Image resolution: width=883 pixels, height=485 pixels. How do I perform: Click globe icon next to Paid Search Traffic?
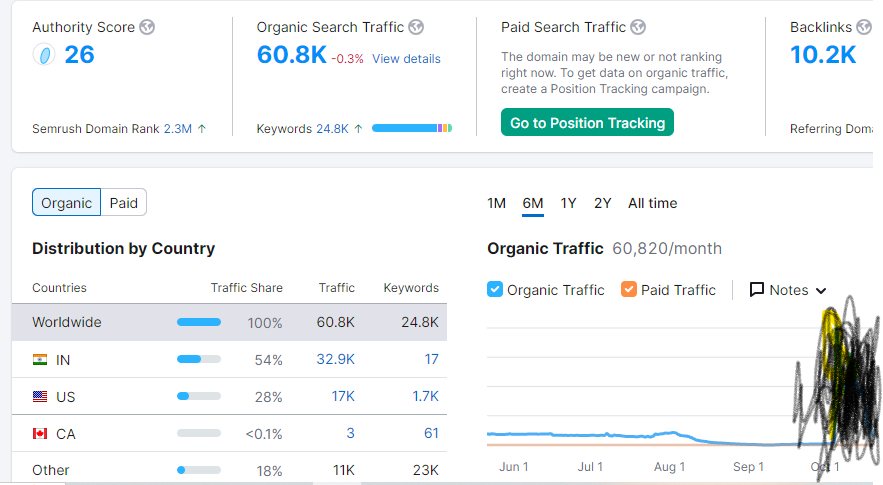click(x=638, y=27)
